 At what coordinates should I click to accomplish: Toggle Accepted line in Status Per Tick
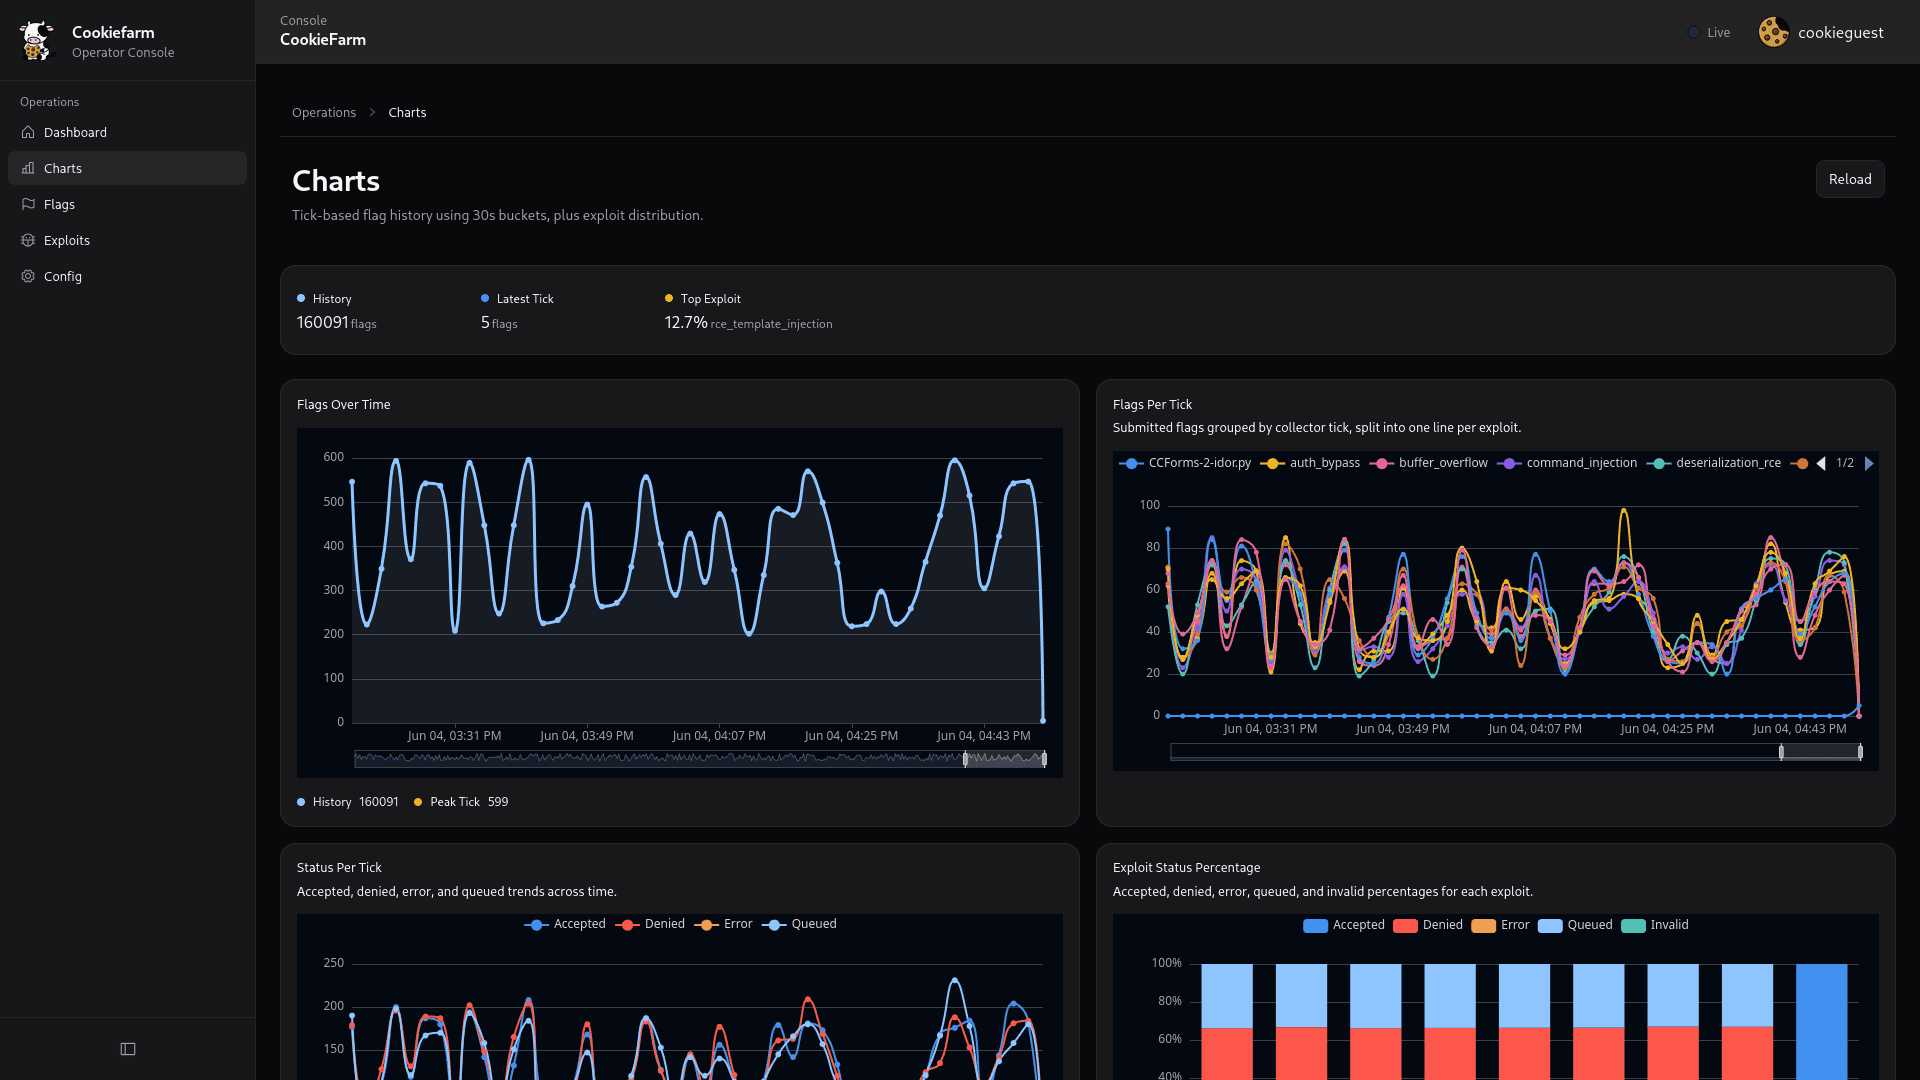pos(565,924)
